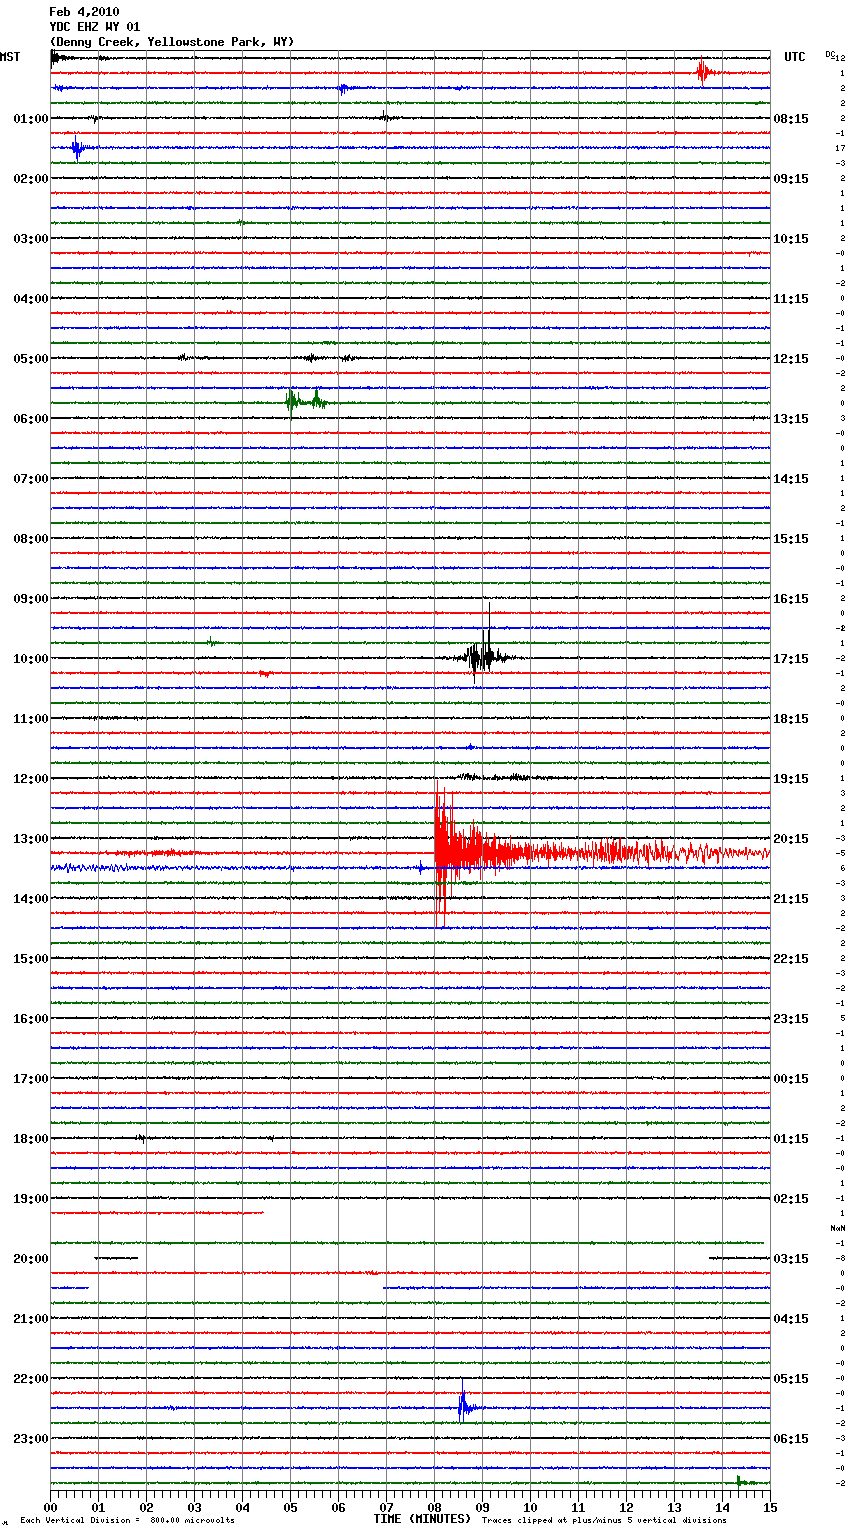This screenshot has height=1534, width=850.
Task: Click the MST column header
Action: pyautogui.click(x=10, y=57)
